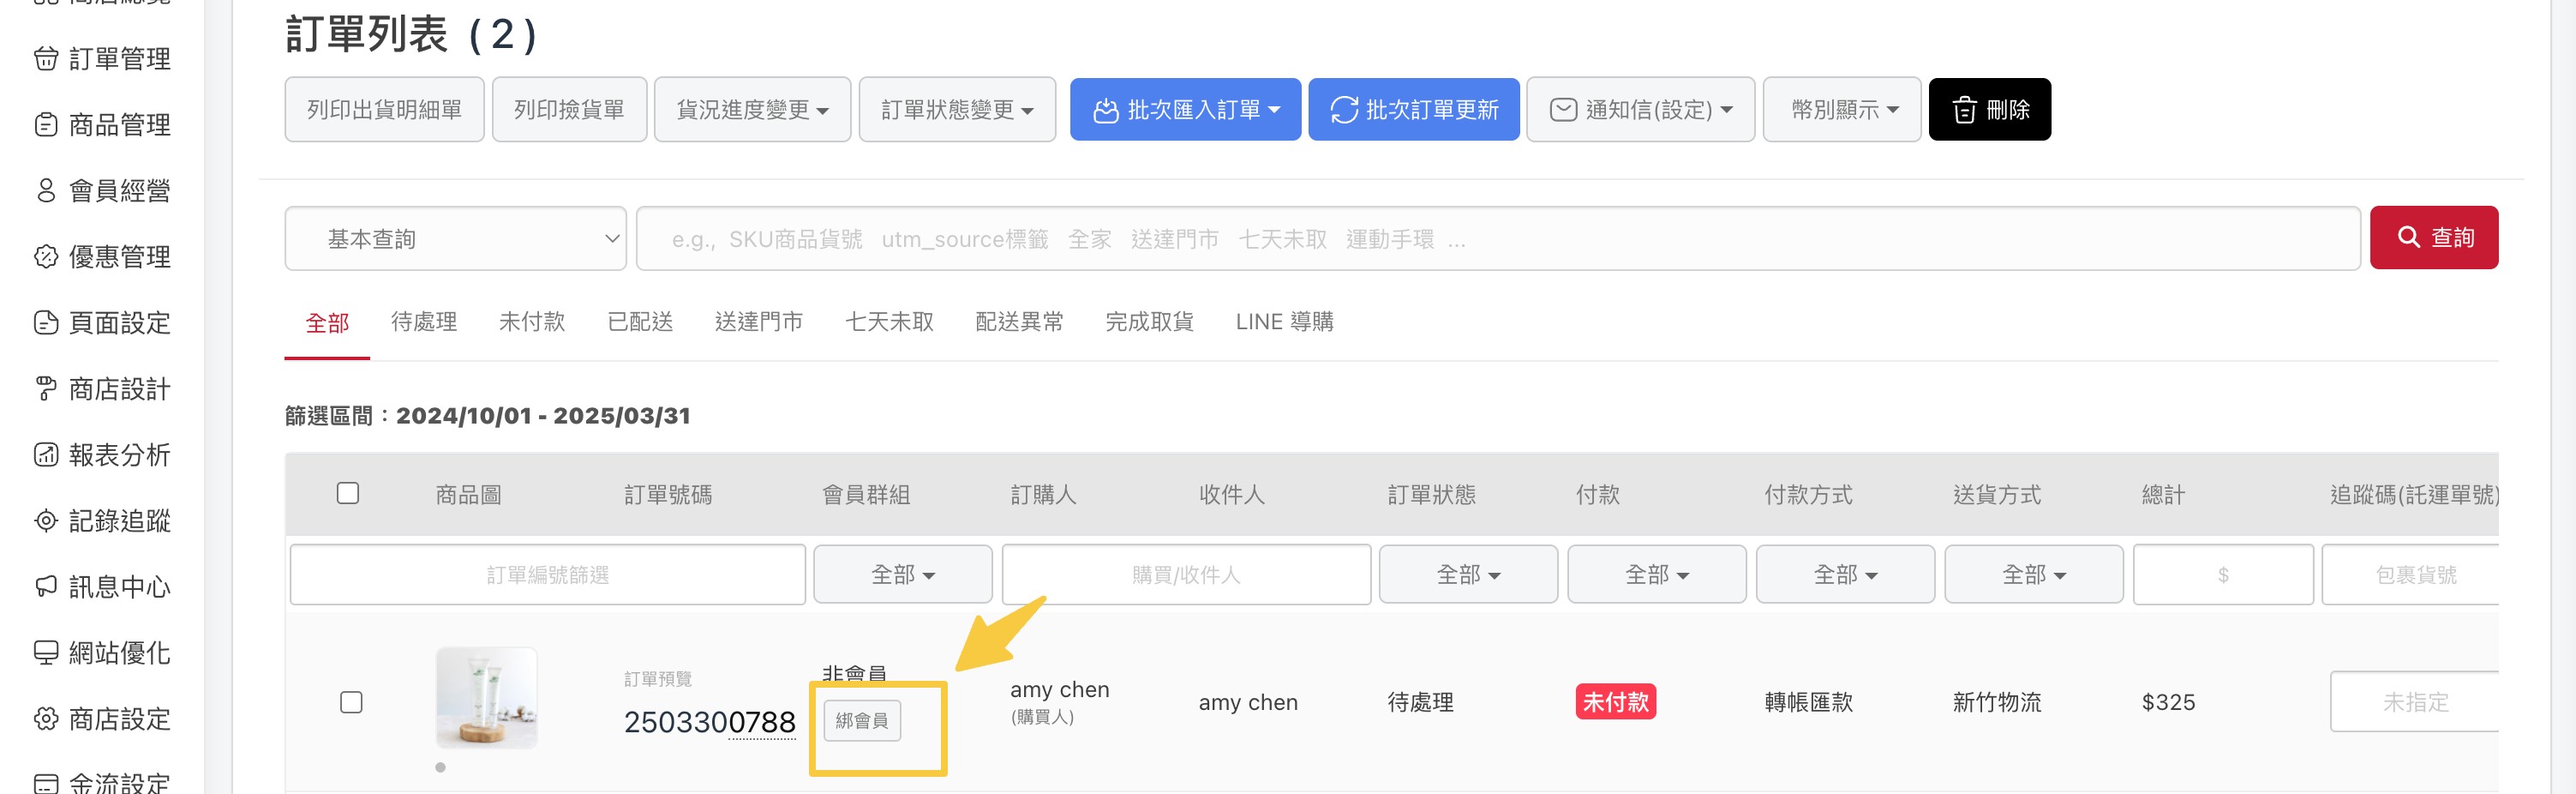Viewport: 2576px width, 794px height.
Task: Focus the 訂單編號篩選 input field
Action: [548, 575]
